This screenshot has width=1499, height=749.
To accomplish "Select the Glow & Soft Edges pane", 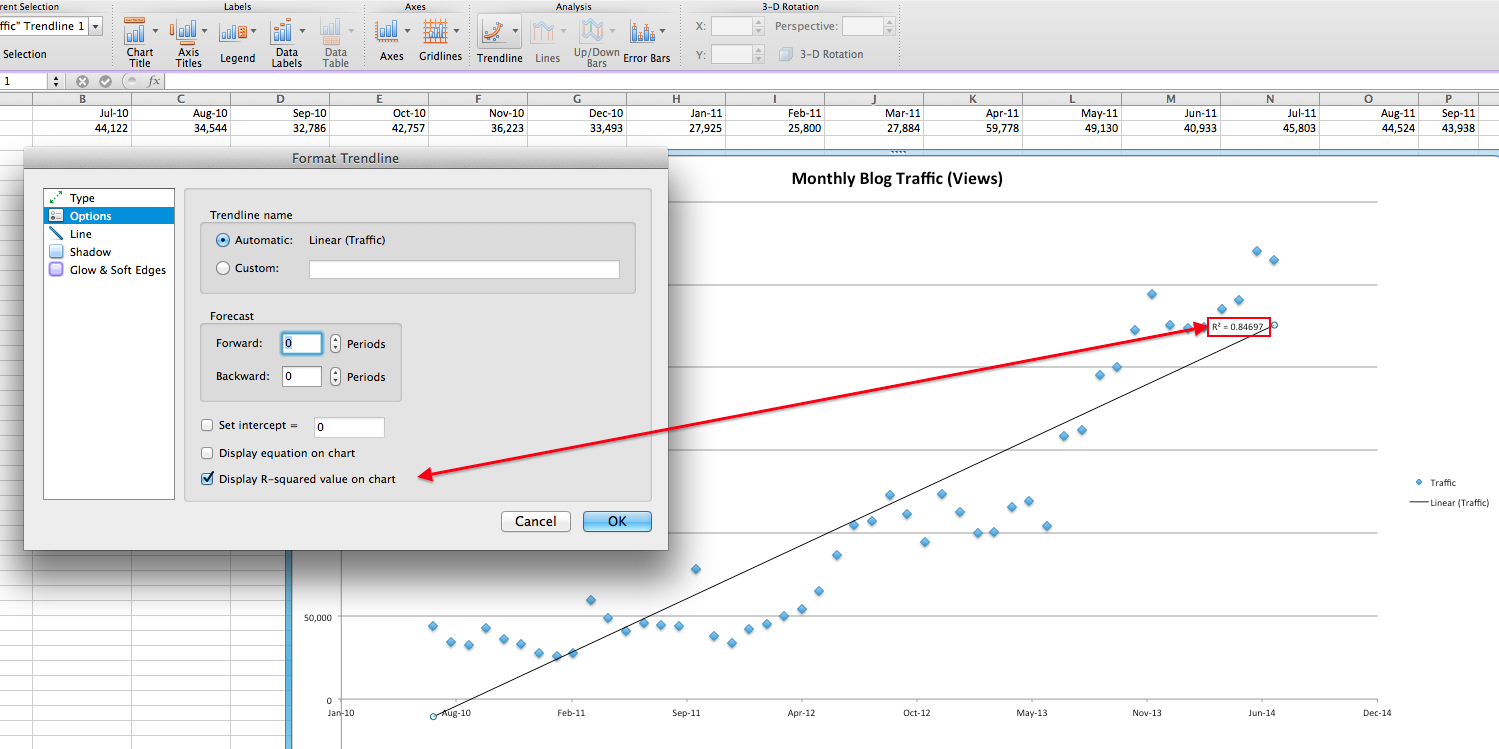I will (x=109, y=270).
